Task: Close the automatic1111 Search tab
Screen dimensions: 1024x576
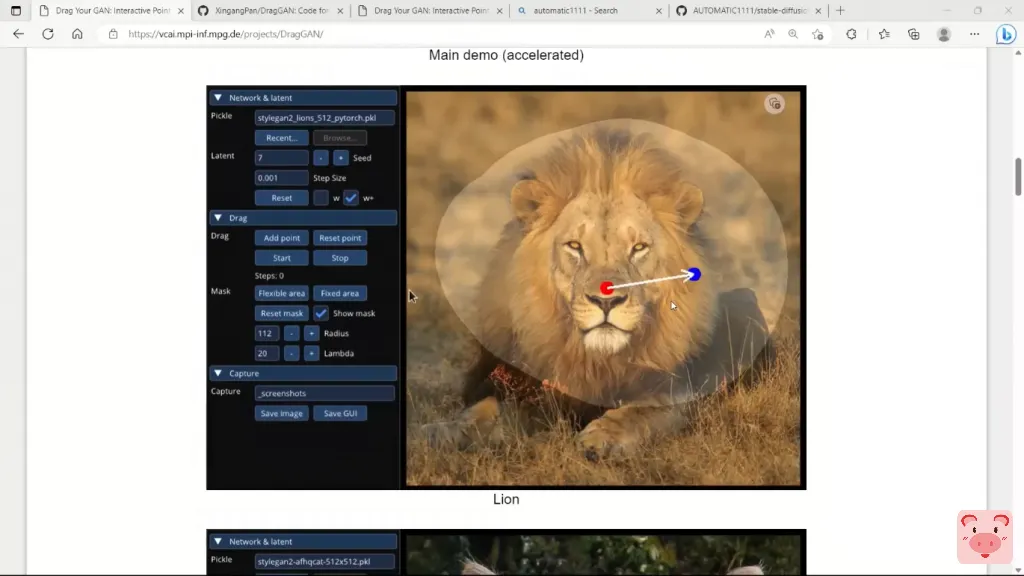Action: tap(658, 11)
